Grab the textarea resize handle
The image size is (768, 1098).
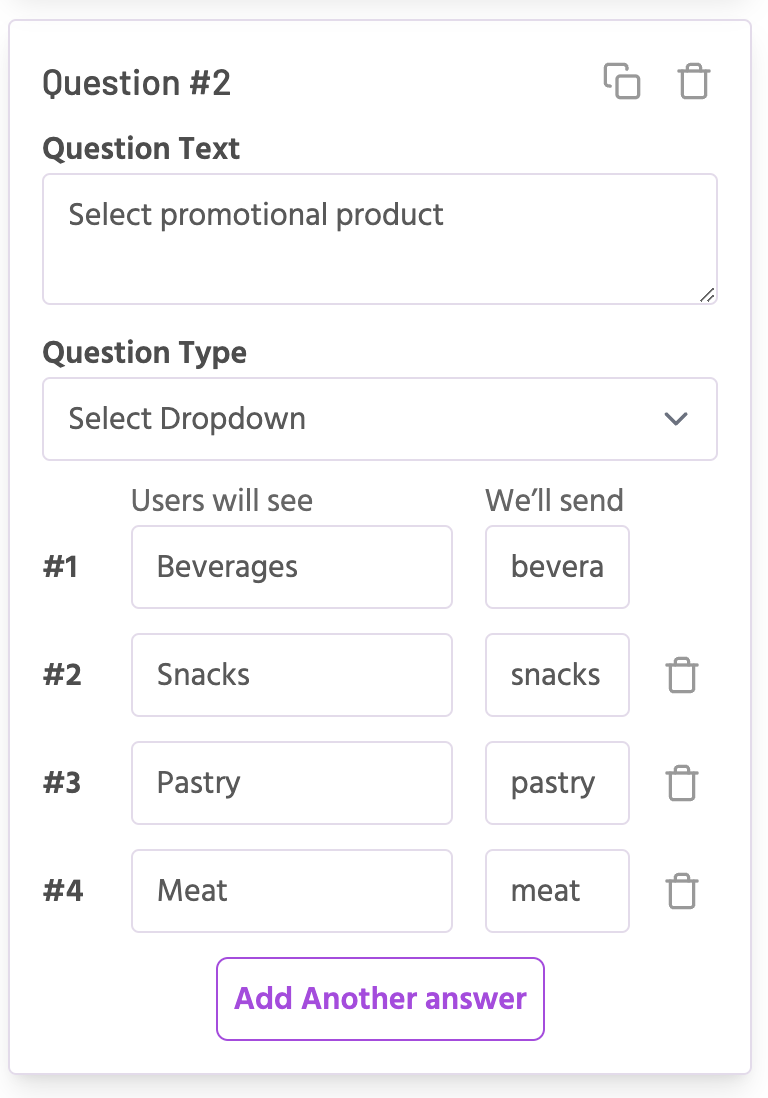point(708,295)
